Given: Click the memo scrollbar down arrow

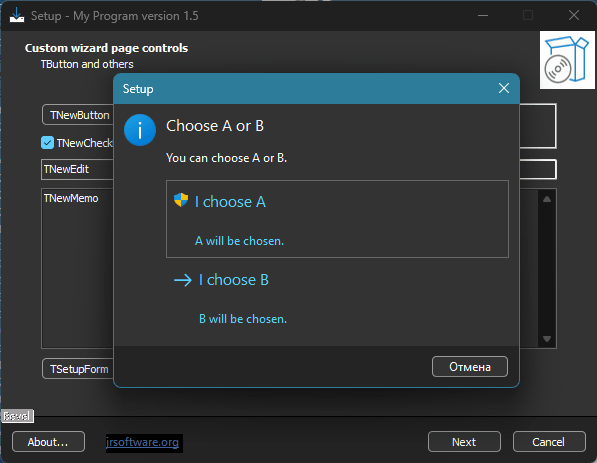Looking at the screenshot, I should 547,338.
